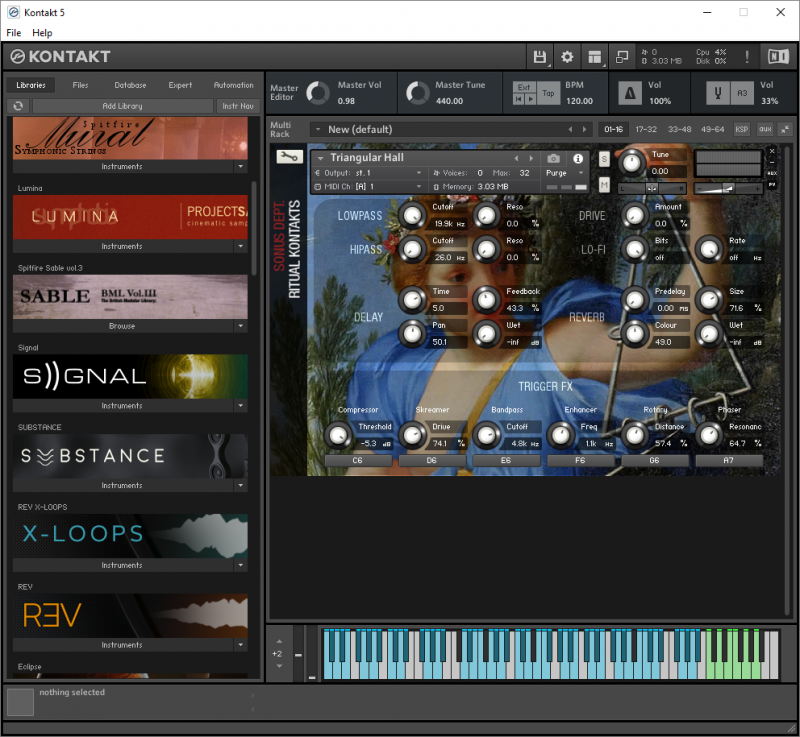The width and height of the screenshot is (800, 737).
Task: Enable the tuning fork reference tone
Action: 718,93
